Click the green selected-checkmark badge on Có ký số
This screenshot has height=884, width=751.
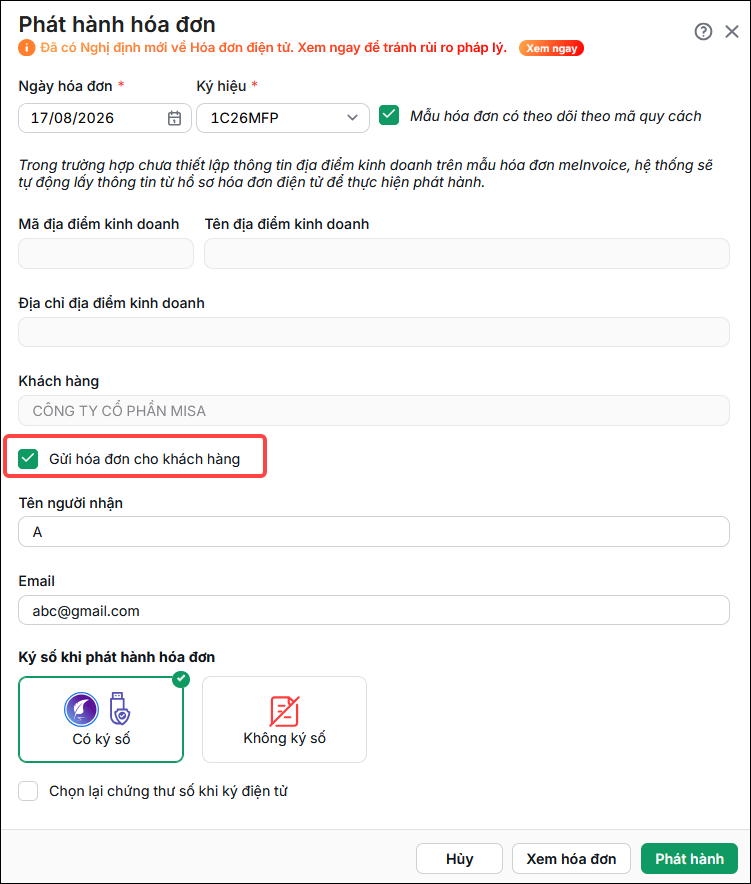[180, 679]
